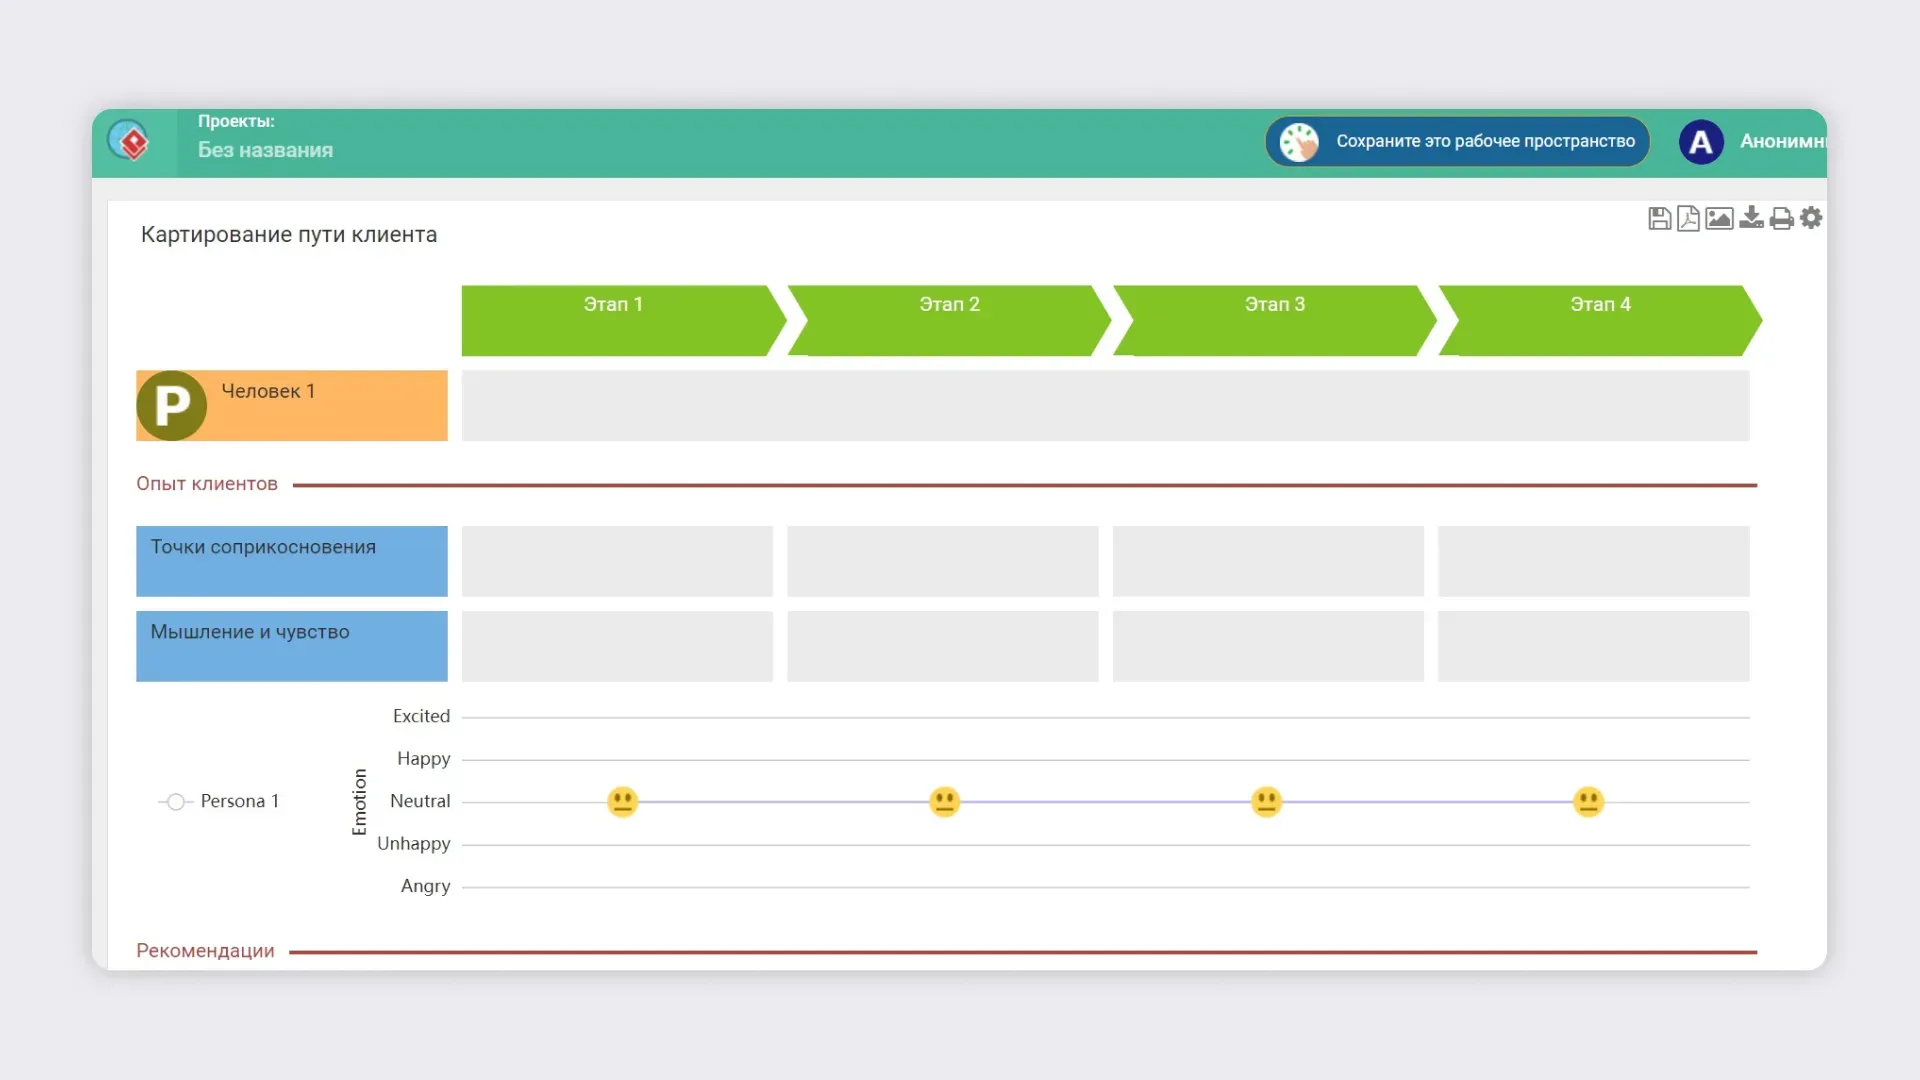This screenshot has width=1920, height=1080.
Task: Open the Без названия project name
Action: [265, 150]
